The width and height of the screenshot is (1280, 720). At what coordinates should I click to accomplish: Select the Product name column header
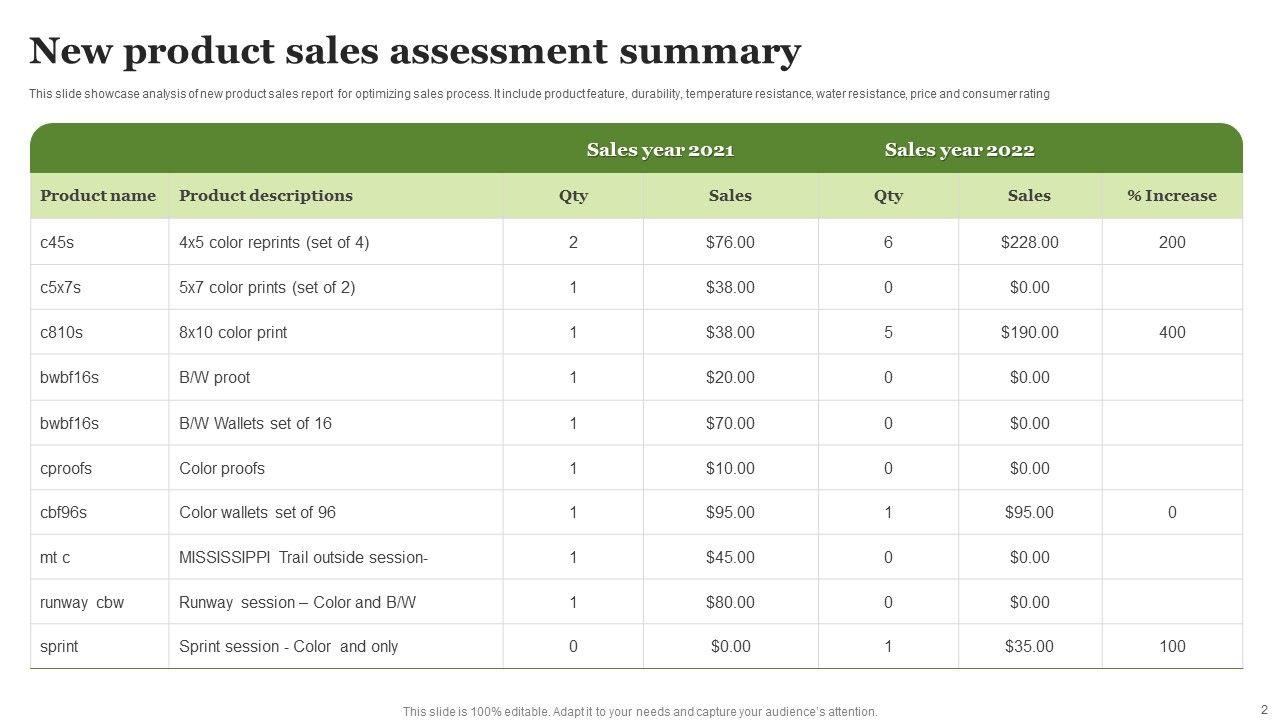[98, 196]
